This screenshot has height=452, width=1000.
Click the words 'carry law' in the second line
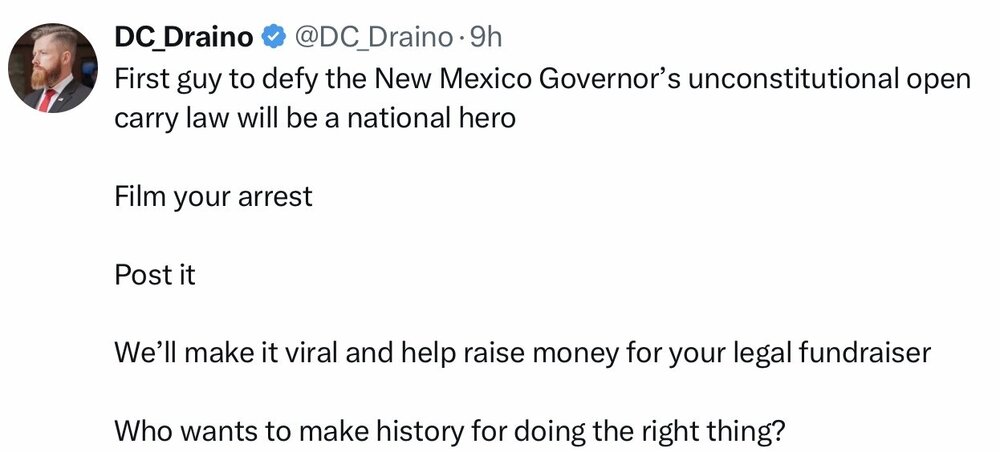click(172, 119)
